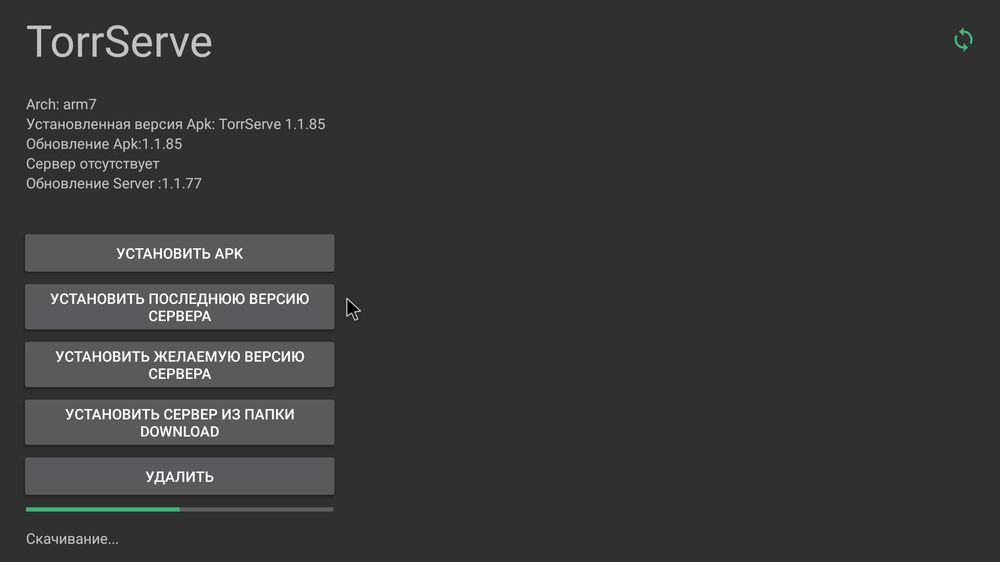Viewport: 1000px width, 562px height.
Task: Click the green filled part of progress bar
Action: 102,509
